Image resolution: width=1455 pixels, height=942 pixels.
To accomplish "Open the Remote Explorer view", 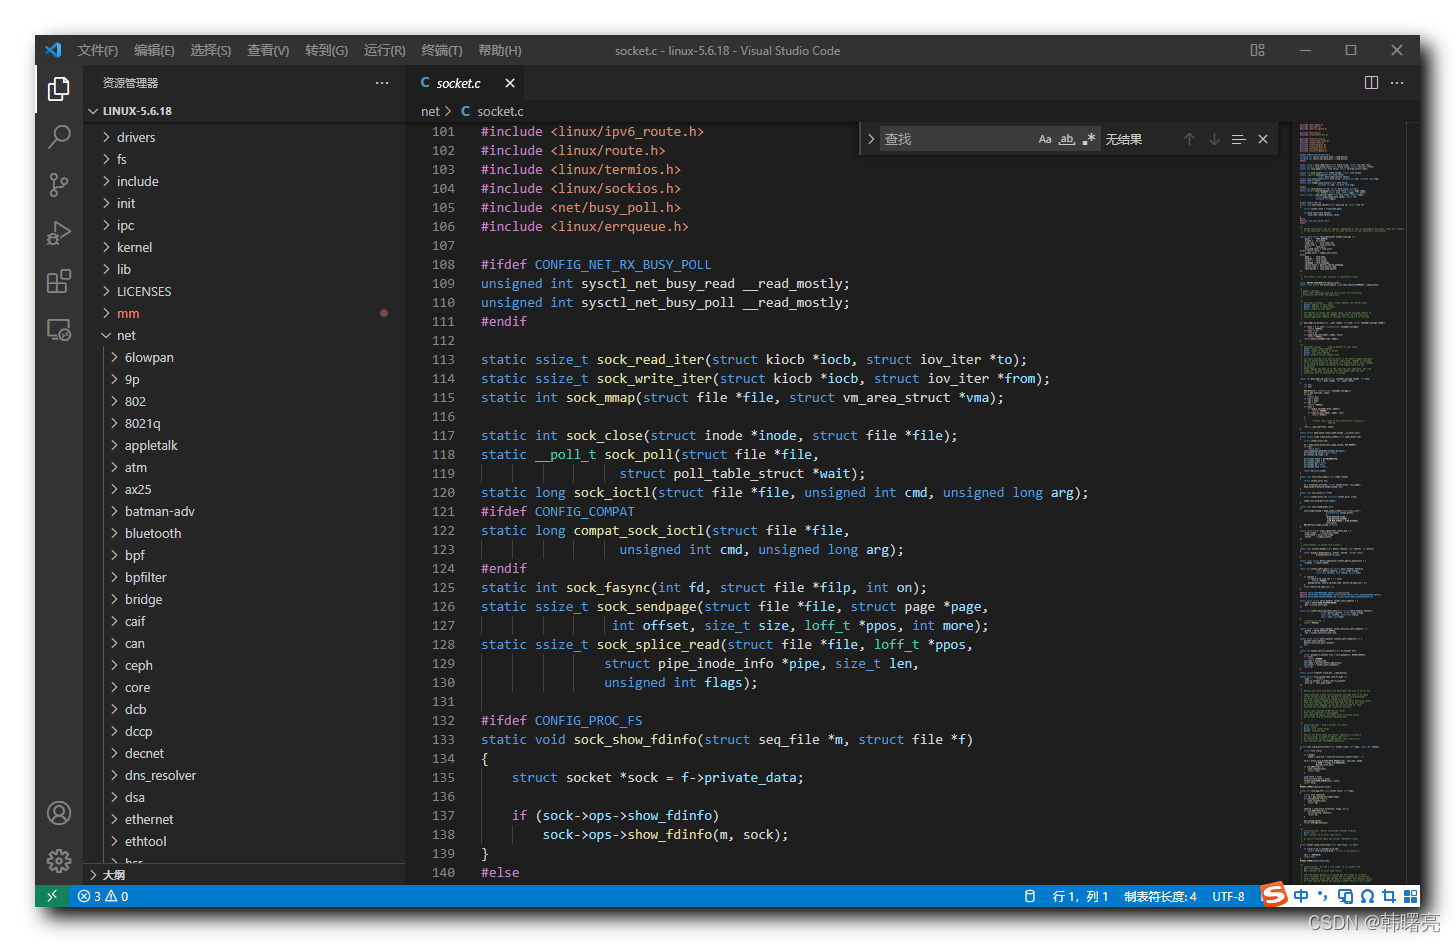I will pyautogui.click(x=59, y=329).
